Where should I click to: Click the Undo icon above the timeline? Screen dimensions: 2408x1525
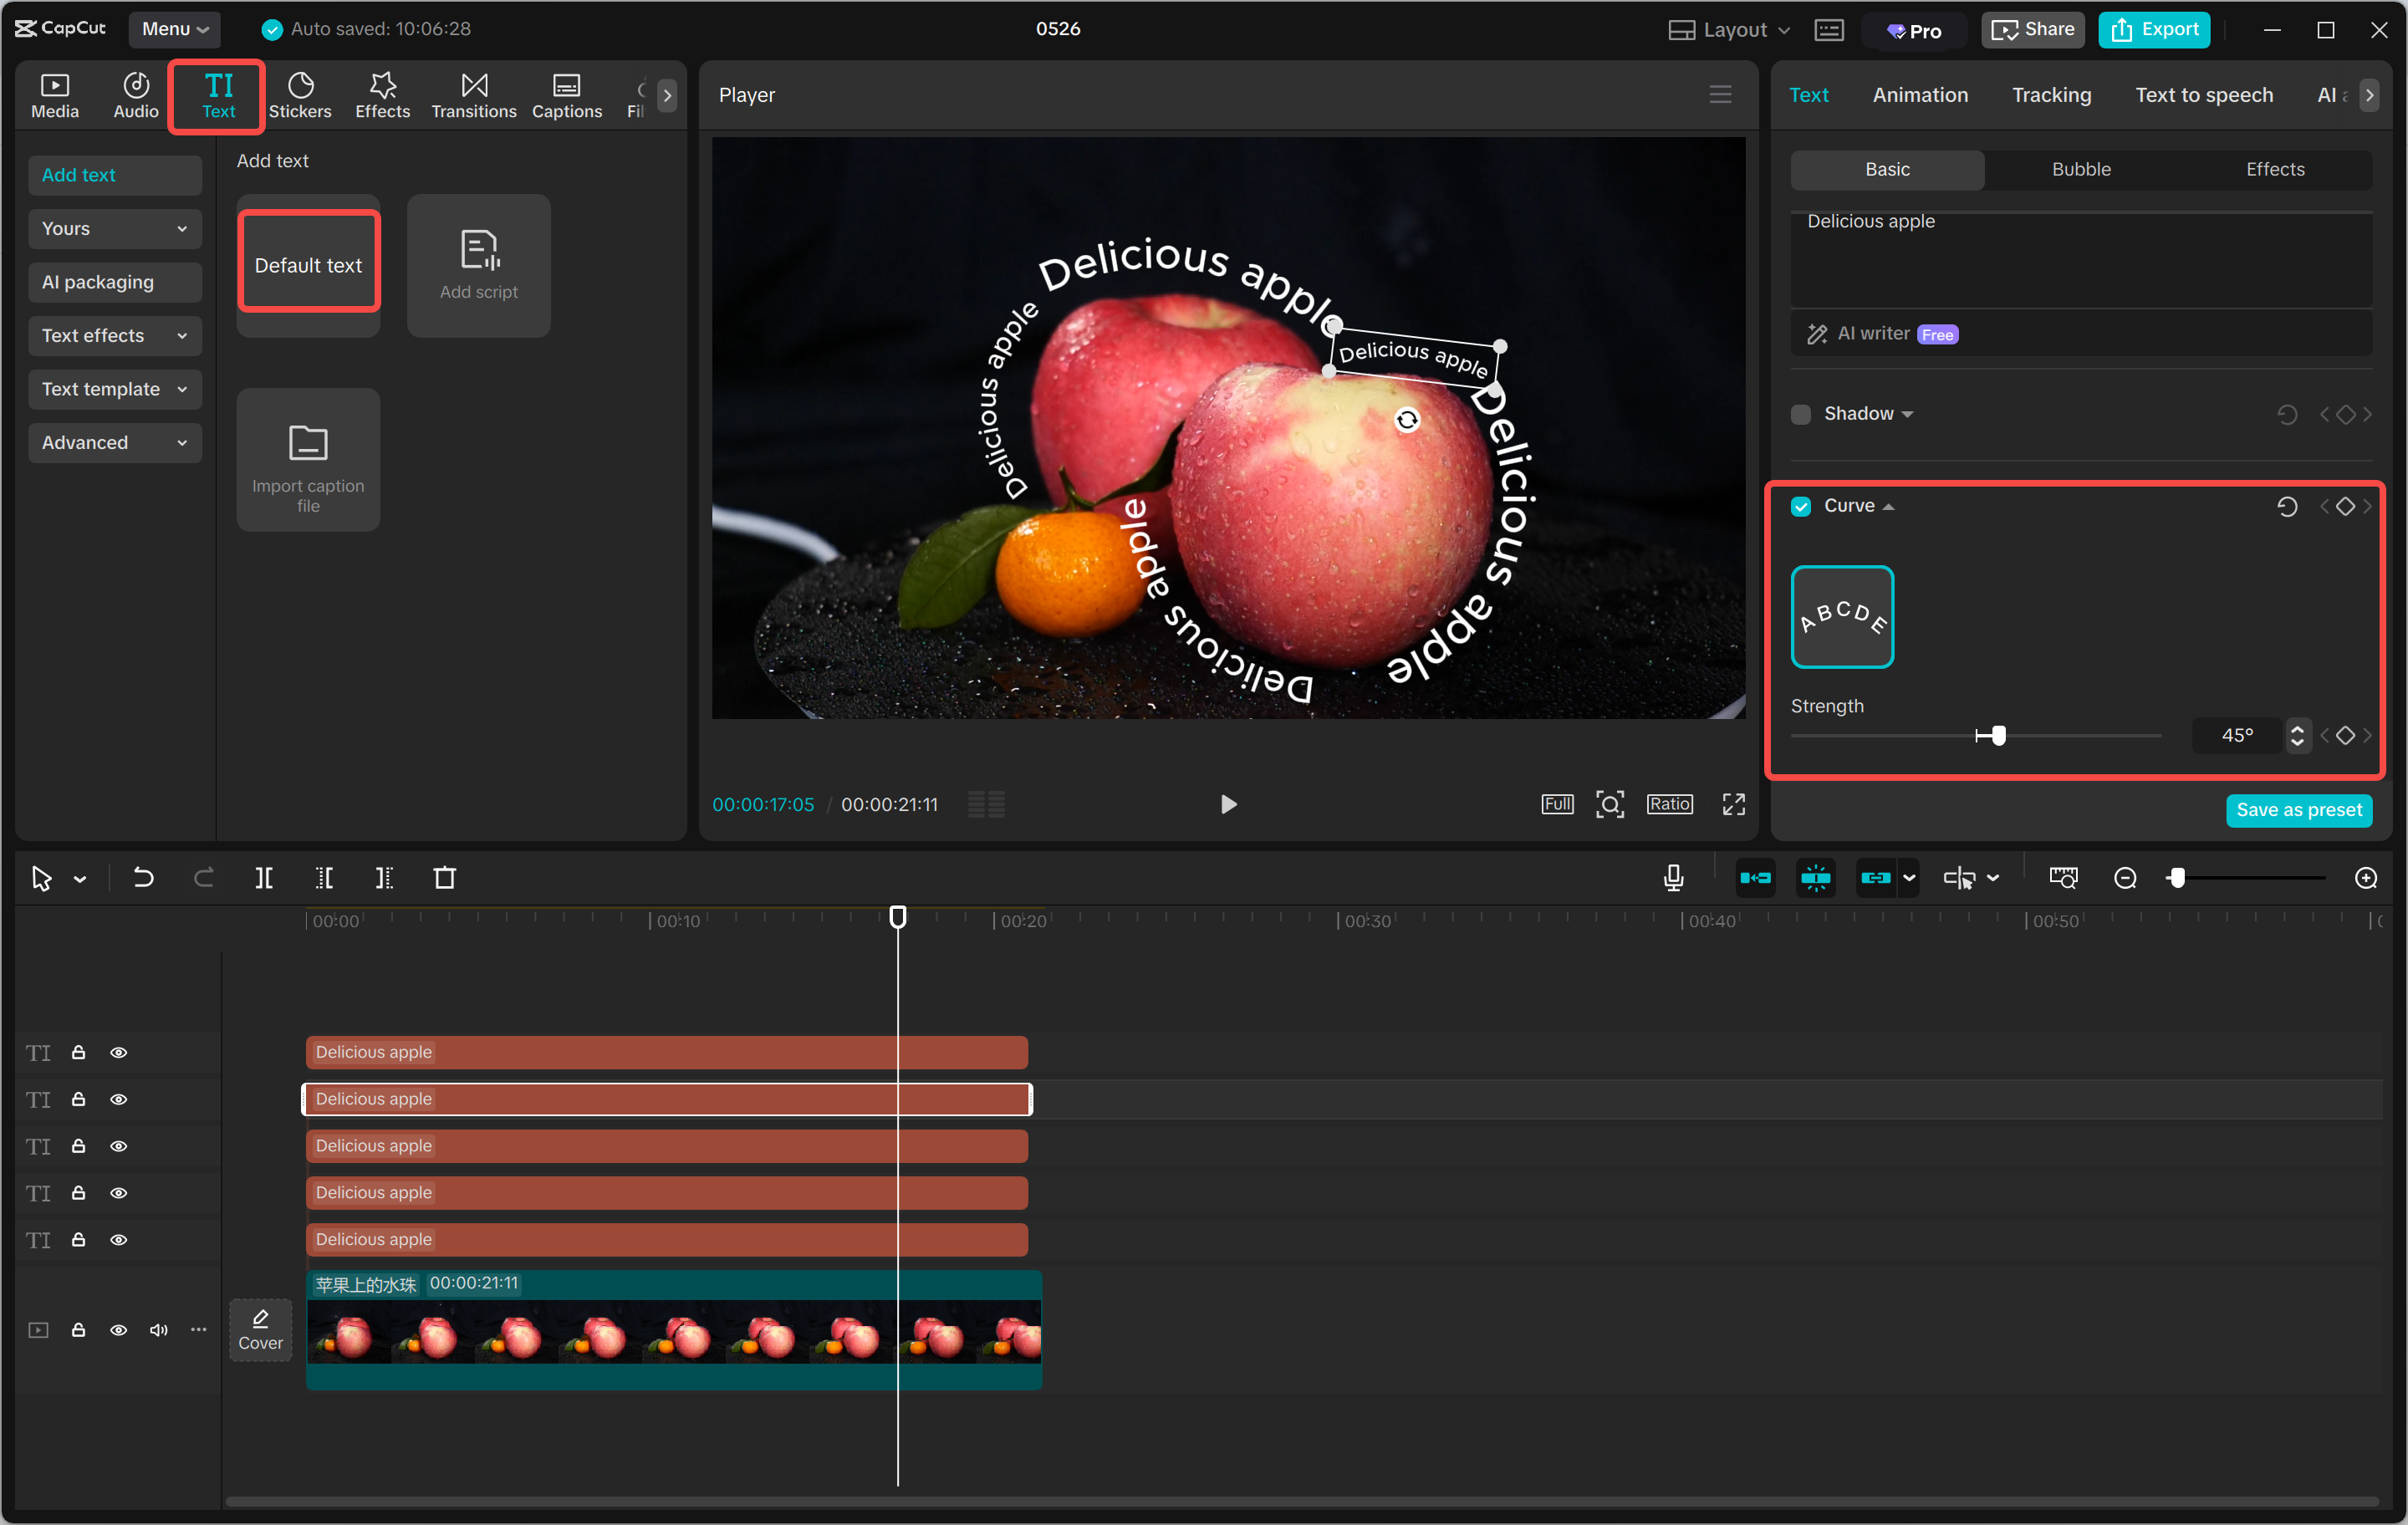pyautogui.click(x=143, y=877)
